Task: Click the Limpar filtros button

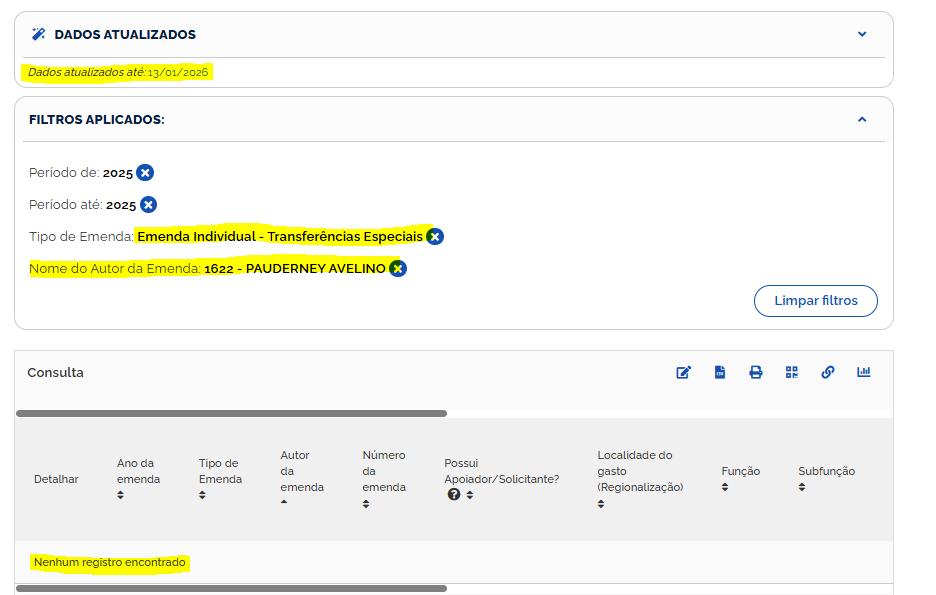Action: coord(815,301)
